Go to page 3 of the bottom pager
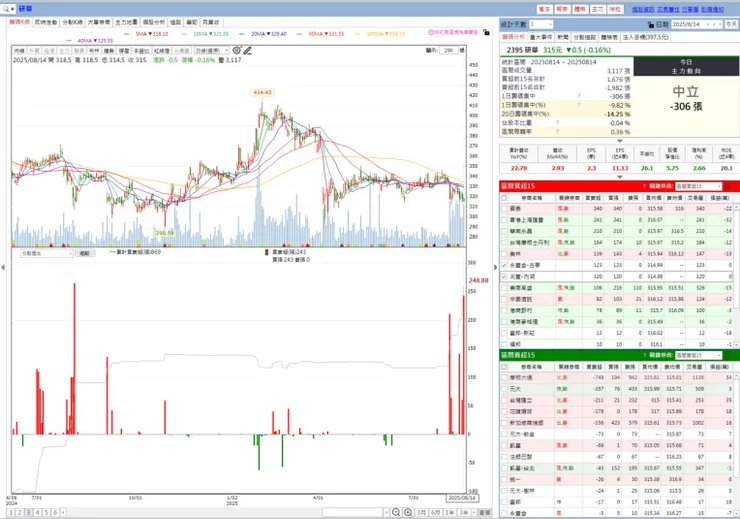 point(29,512)
